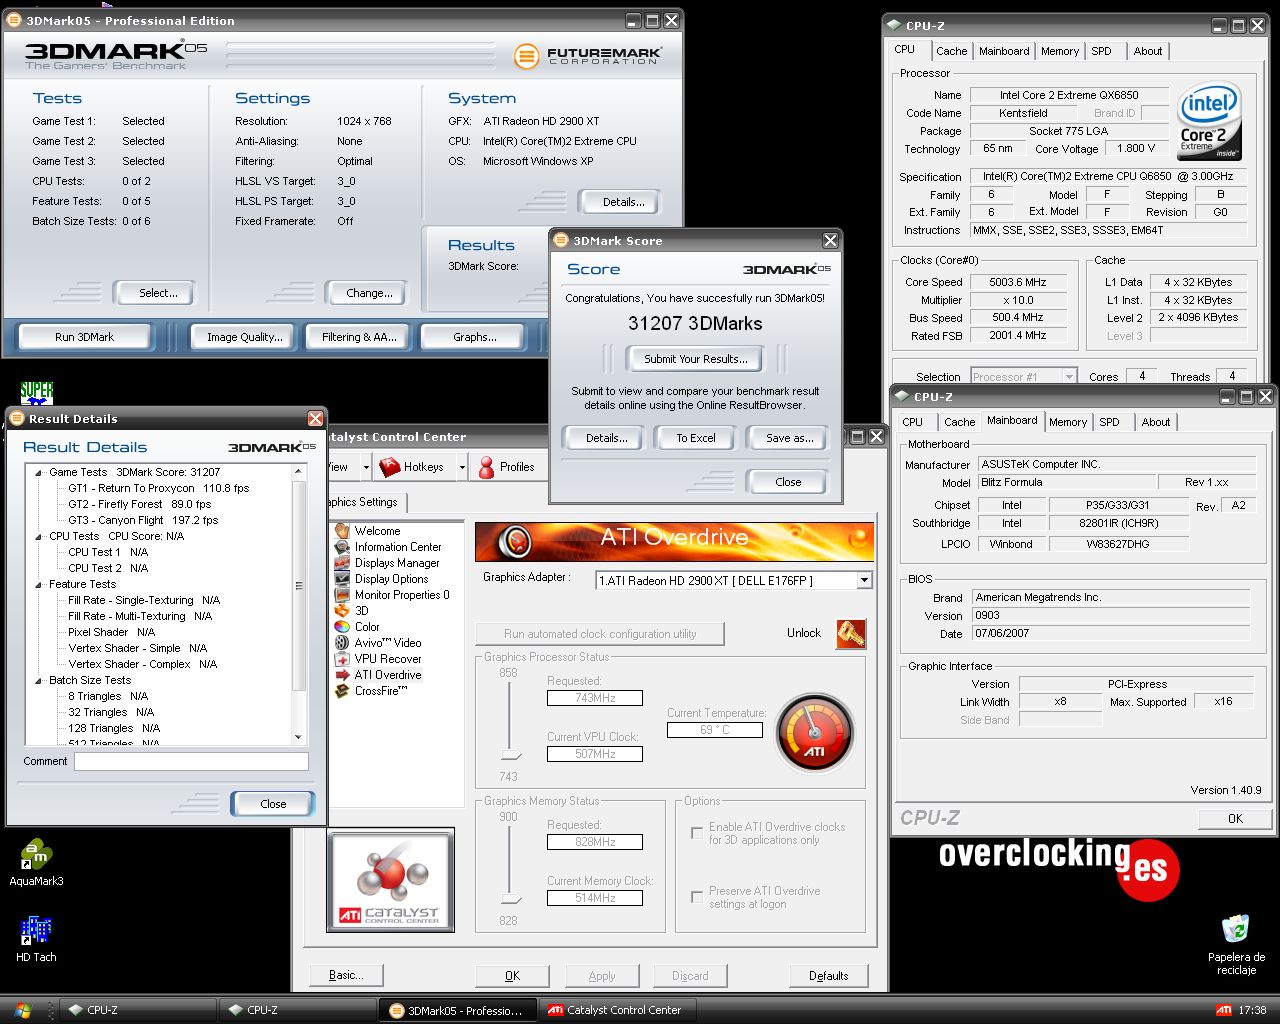Open the Welcome item in Catalyst sidebar
This screenshot has width=1280, height=1024.
click(377, 531)
